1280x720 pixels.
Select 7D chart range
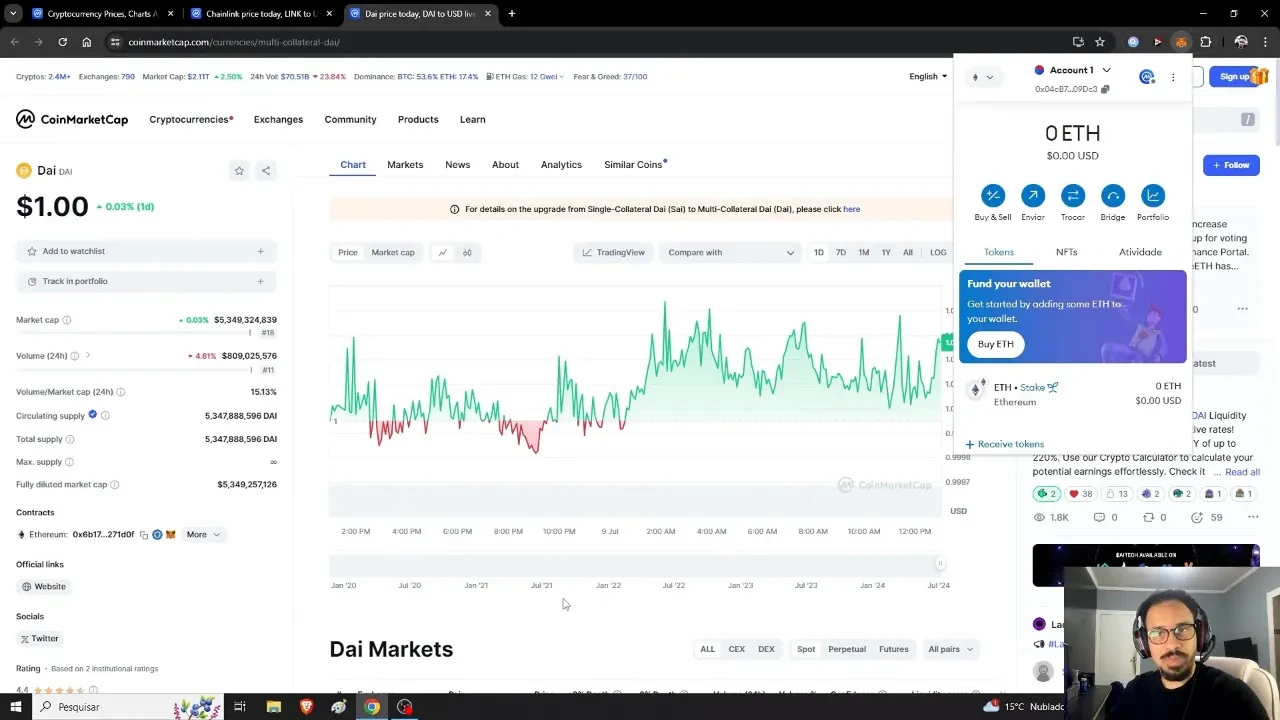(841, 252)
